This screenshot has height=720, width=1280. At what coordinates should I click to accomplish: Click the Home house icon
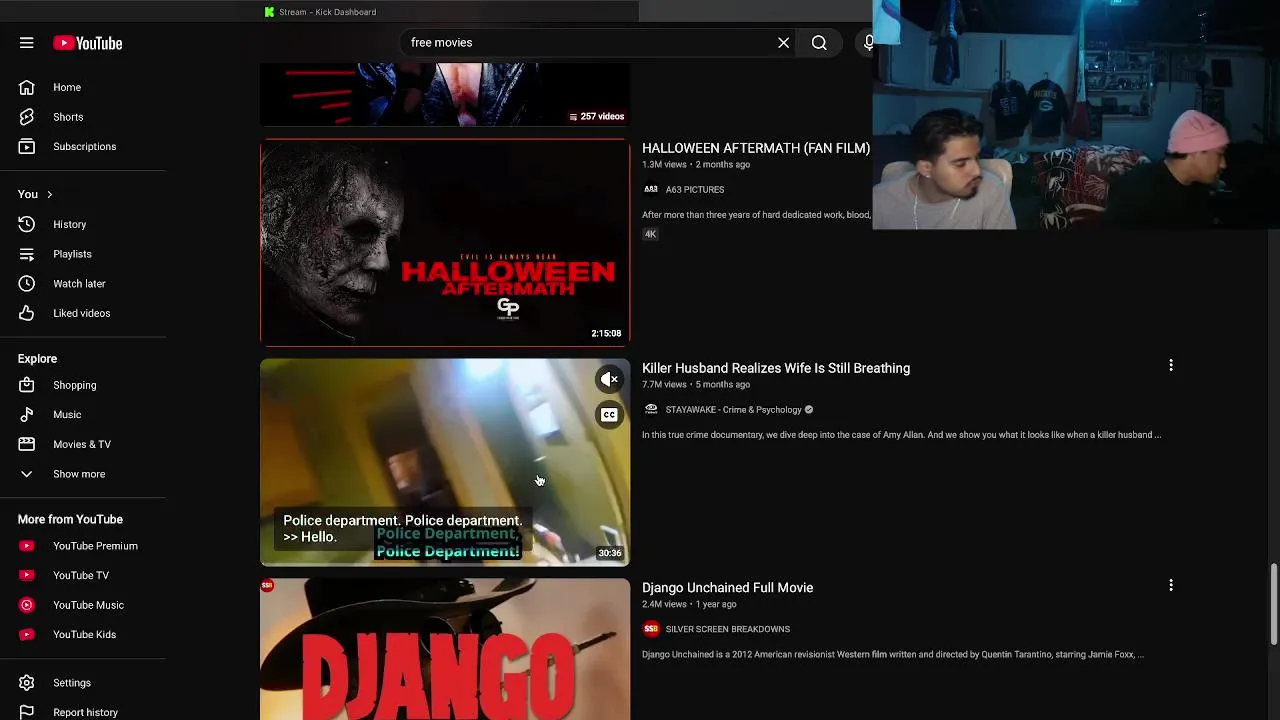[x=27, y=87]
